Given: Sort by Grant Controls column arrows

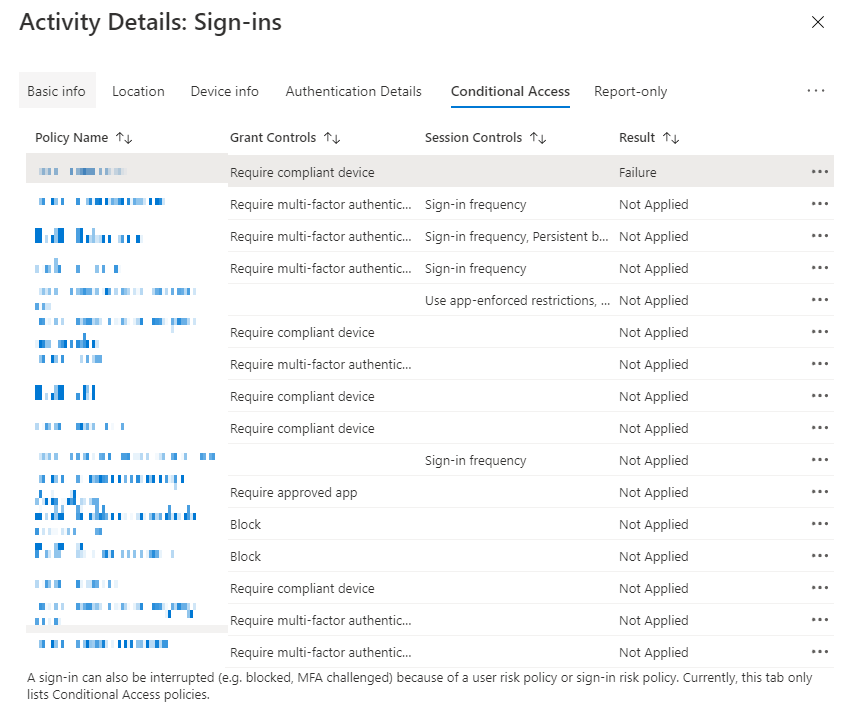Looking at the screenshot, I should click(x=332, y=138).
